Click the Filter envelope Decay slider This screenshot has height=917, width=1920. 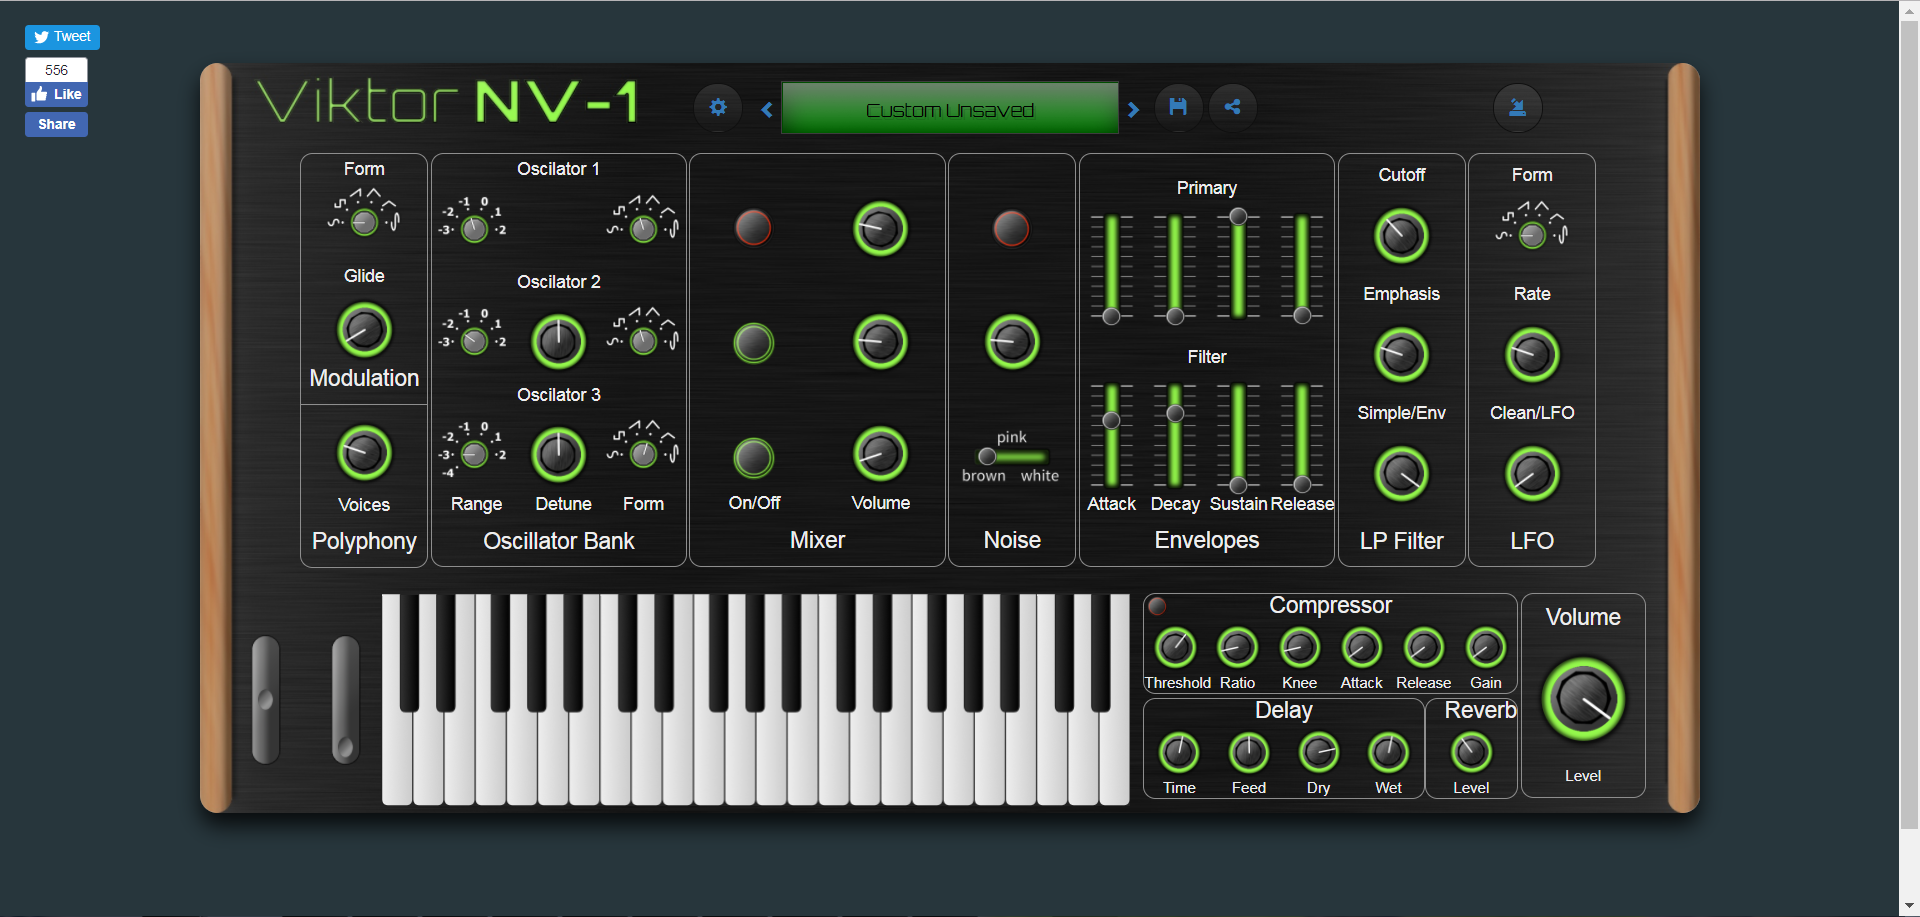click(1175, 436)
